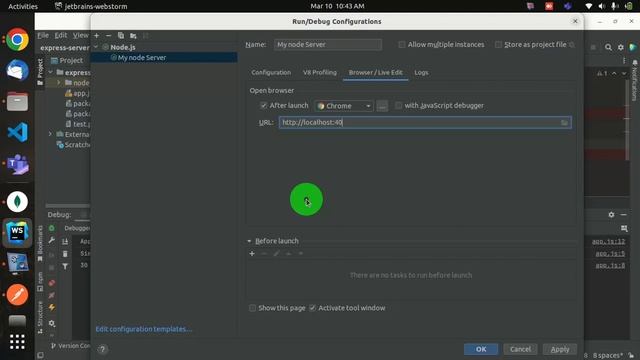Image resolution: width=640 pixels, height=360 pixels.
Task: Click the trash icon in debug console
Action: pos(65,254)
